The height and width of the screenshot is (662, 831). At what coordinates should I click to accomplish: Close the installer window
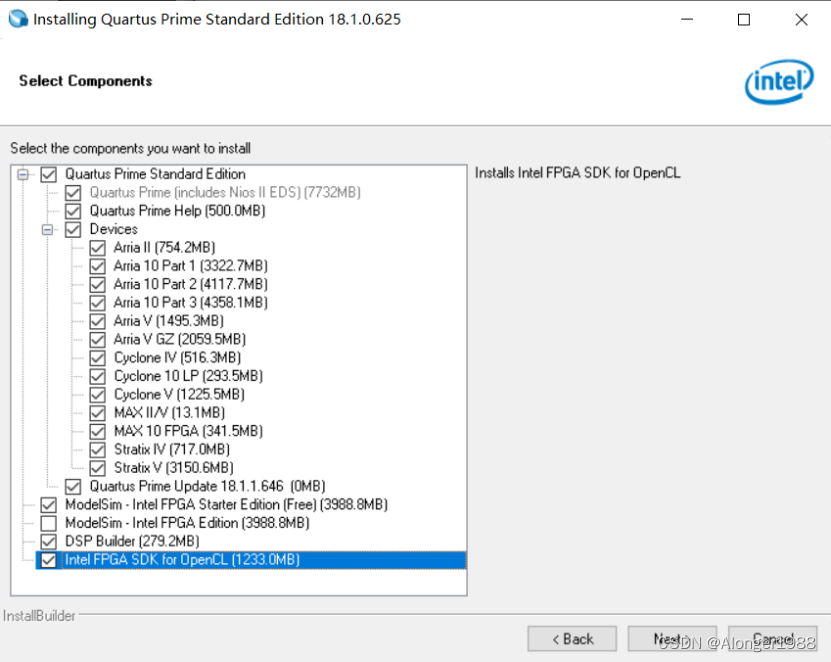pos(801,20)
